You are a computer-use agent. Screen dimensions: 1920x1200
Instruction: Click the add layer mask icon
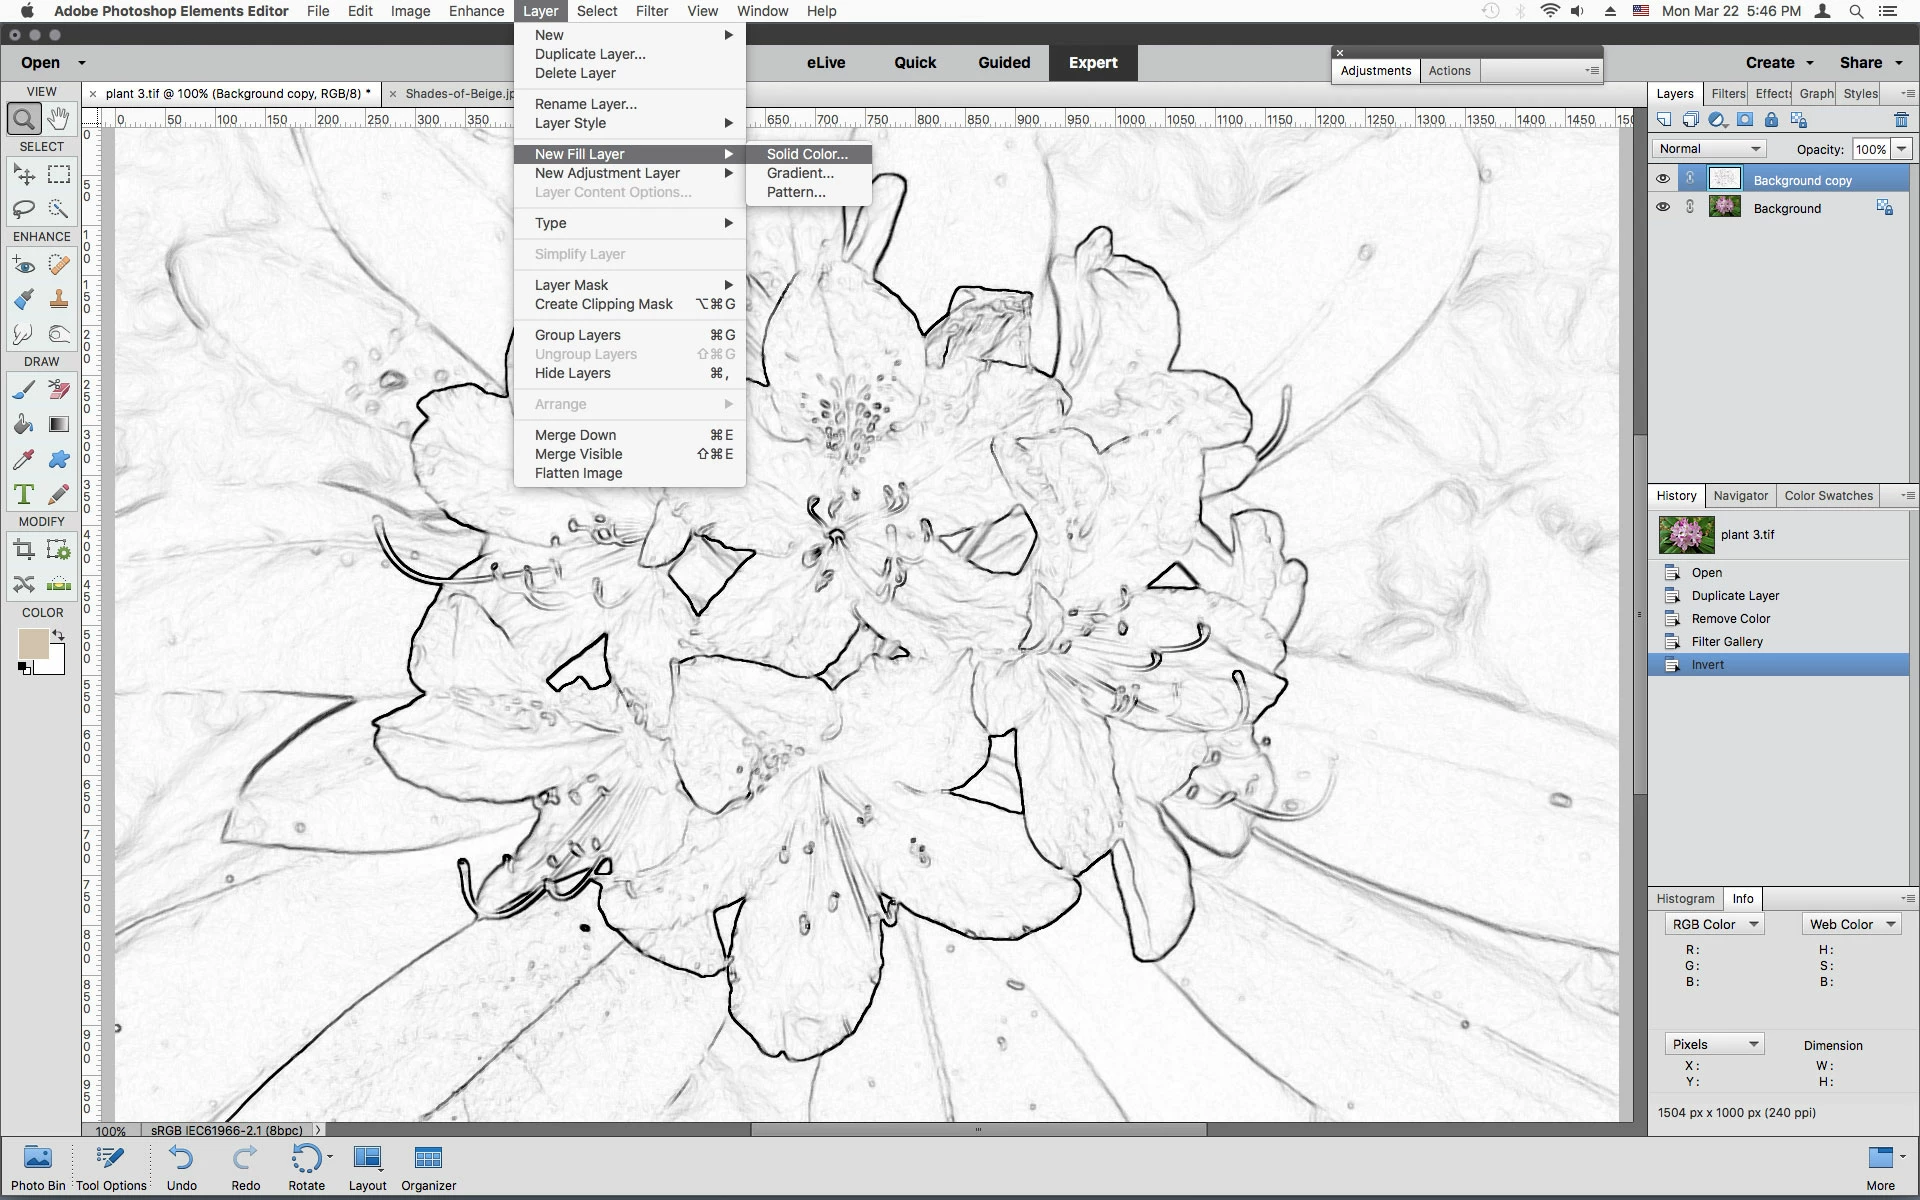[x=1745, y=120]
